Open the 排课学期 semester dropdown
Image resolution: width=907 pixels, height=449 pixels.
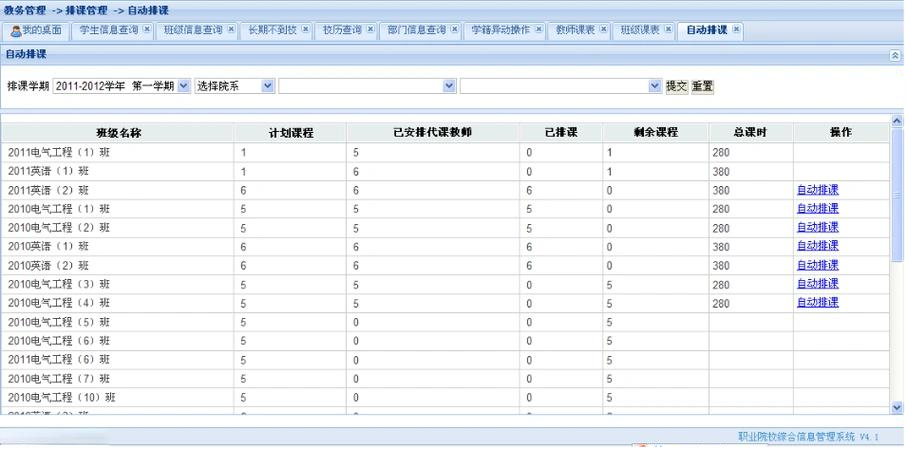pos(121,86)
